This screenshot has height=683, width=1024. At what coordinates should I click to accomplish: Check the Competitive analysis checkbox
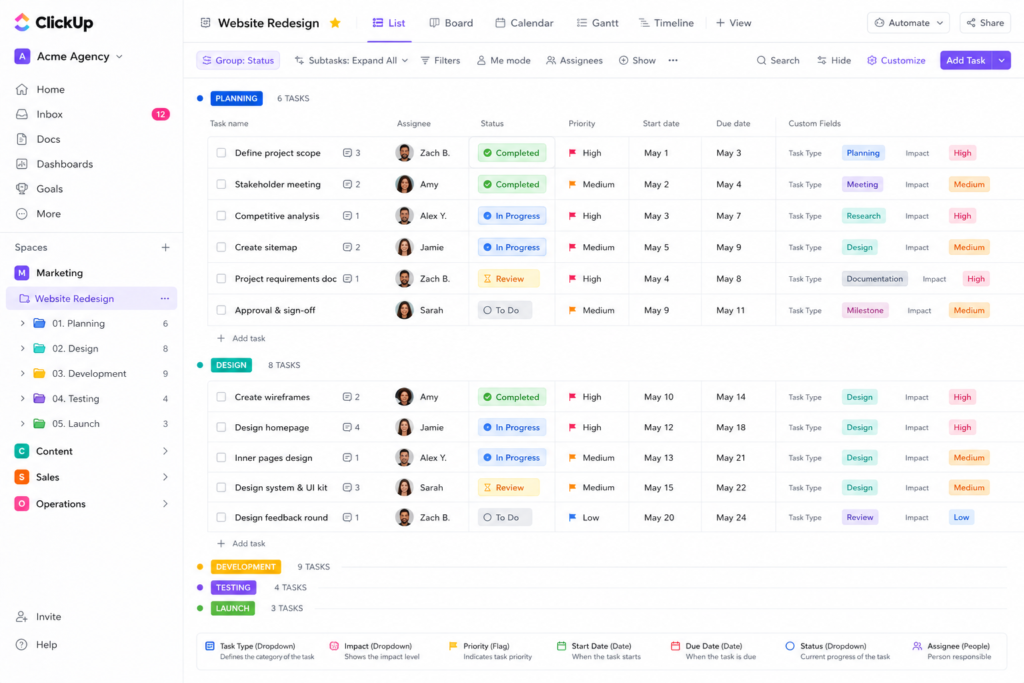[x=221, y=215]
